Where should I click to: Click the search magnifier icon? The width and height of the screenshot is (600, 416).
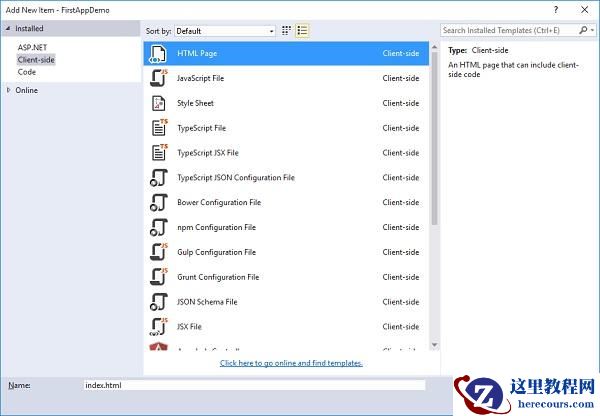tap(583, 30)
